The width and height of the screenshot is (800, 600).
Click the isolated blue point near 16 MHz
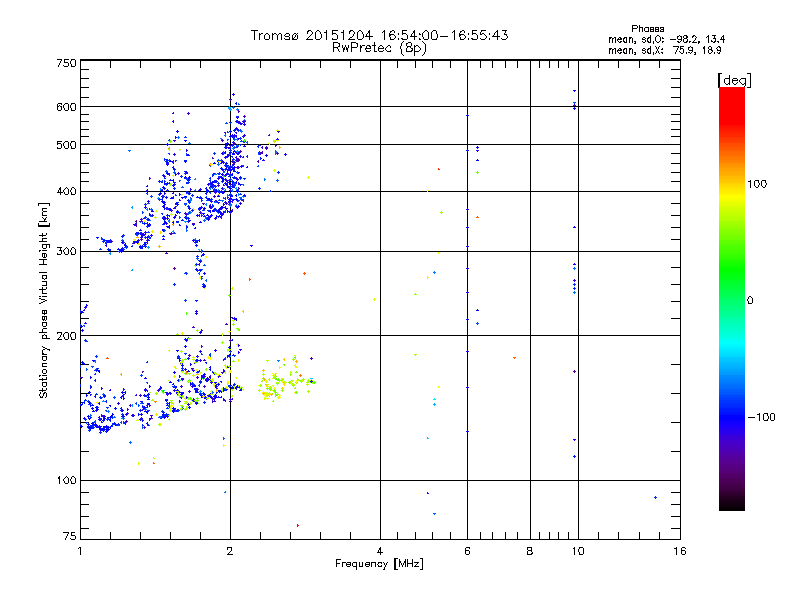click(655, 497)
